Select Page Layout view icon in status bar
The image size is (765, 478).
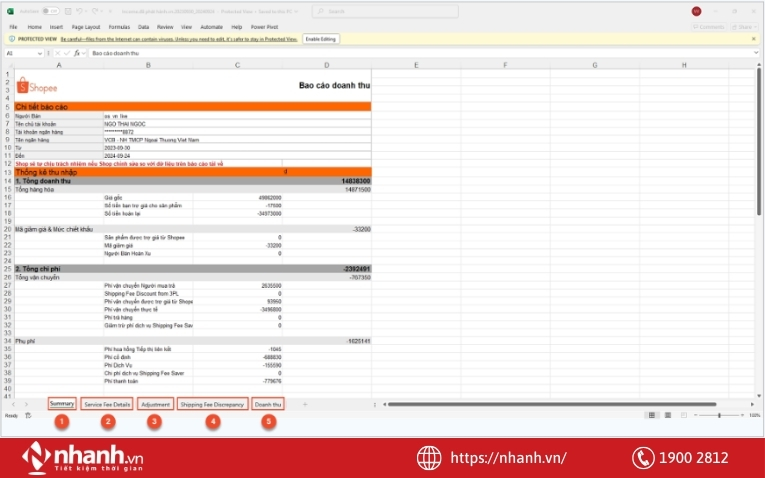(666, 415)
